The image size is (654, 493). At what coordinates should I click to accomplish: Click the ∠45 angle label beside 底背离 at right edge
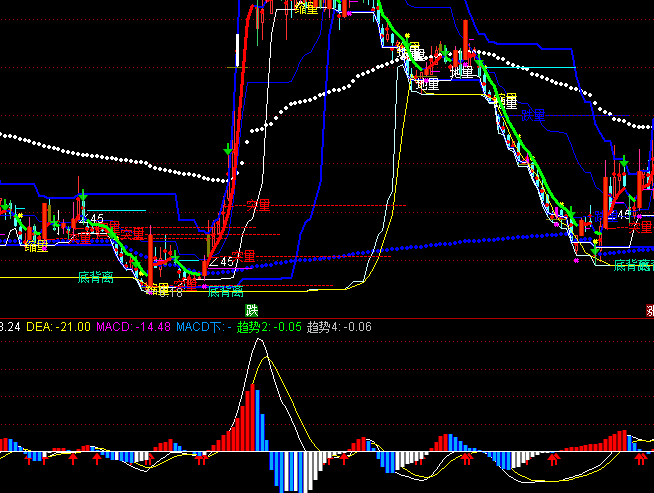[x=620, y=214]
